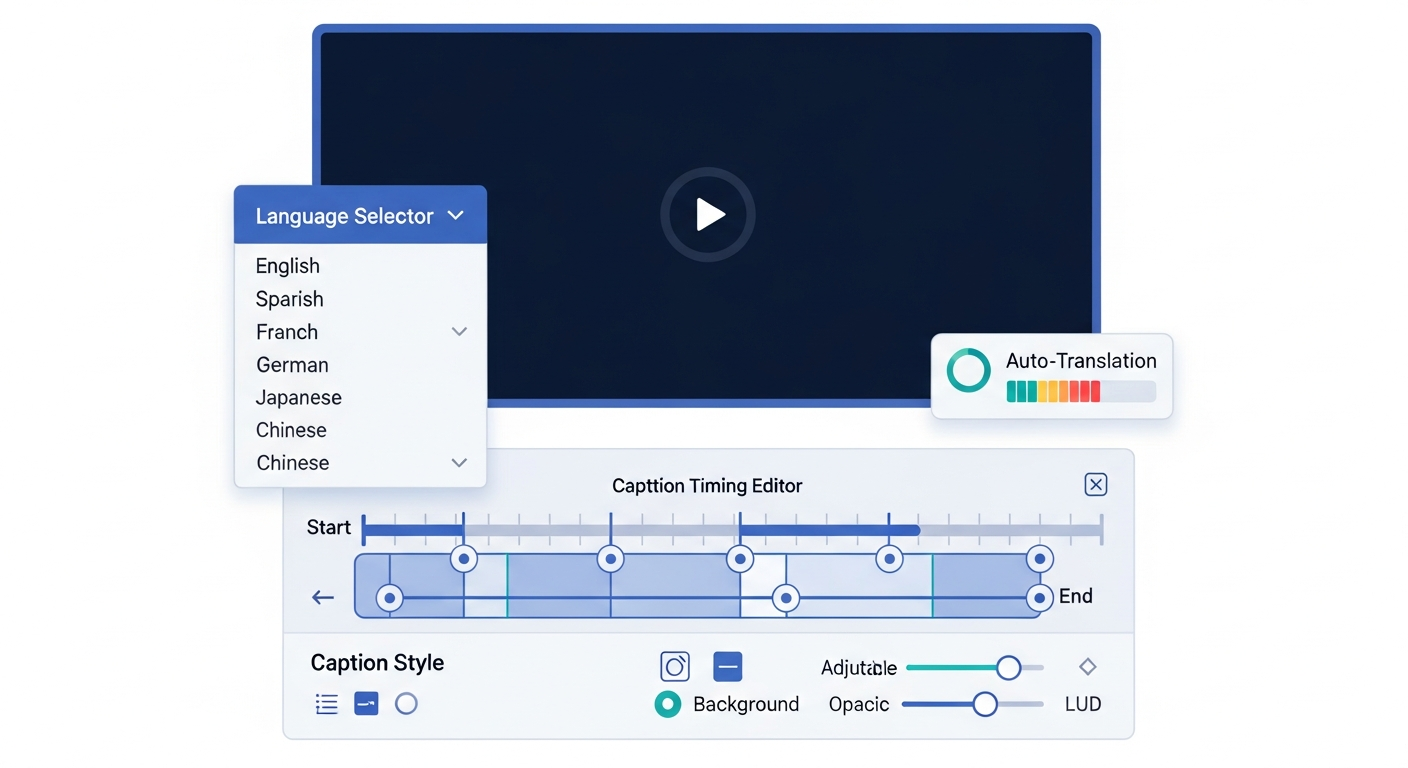Screen dimensions: 1408x768
Task: Select German from the language list
Action: tap(292, 365)
